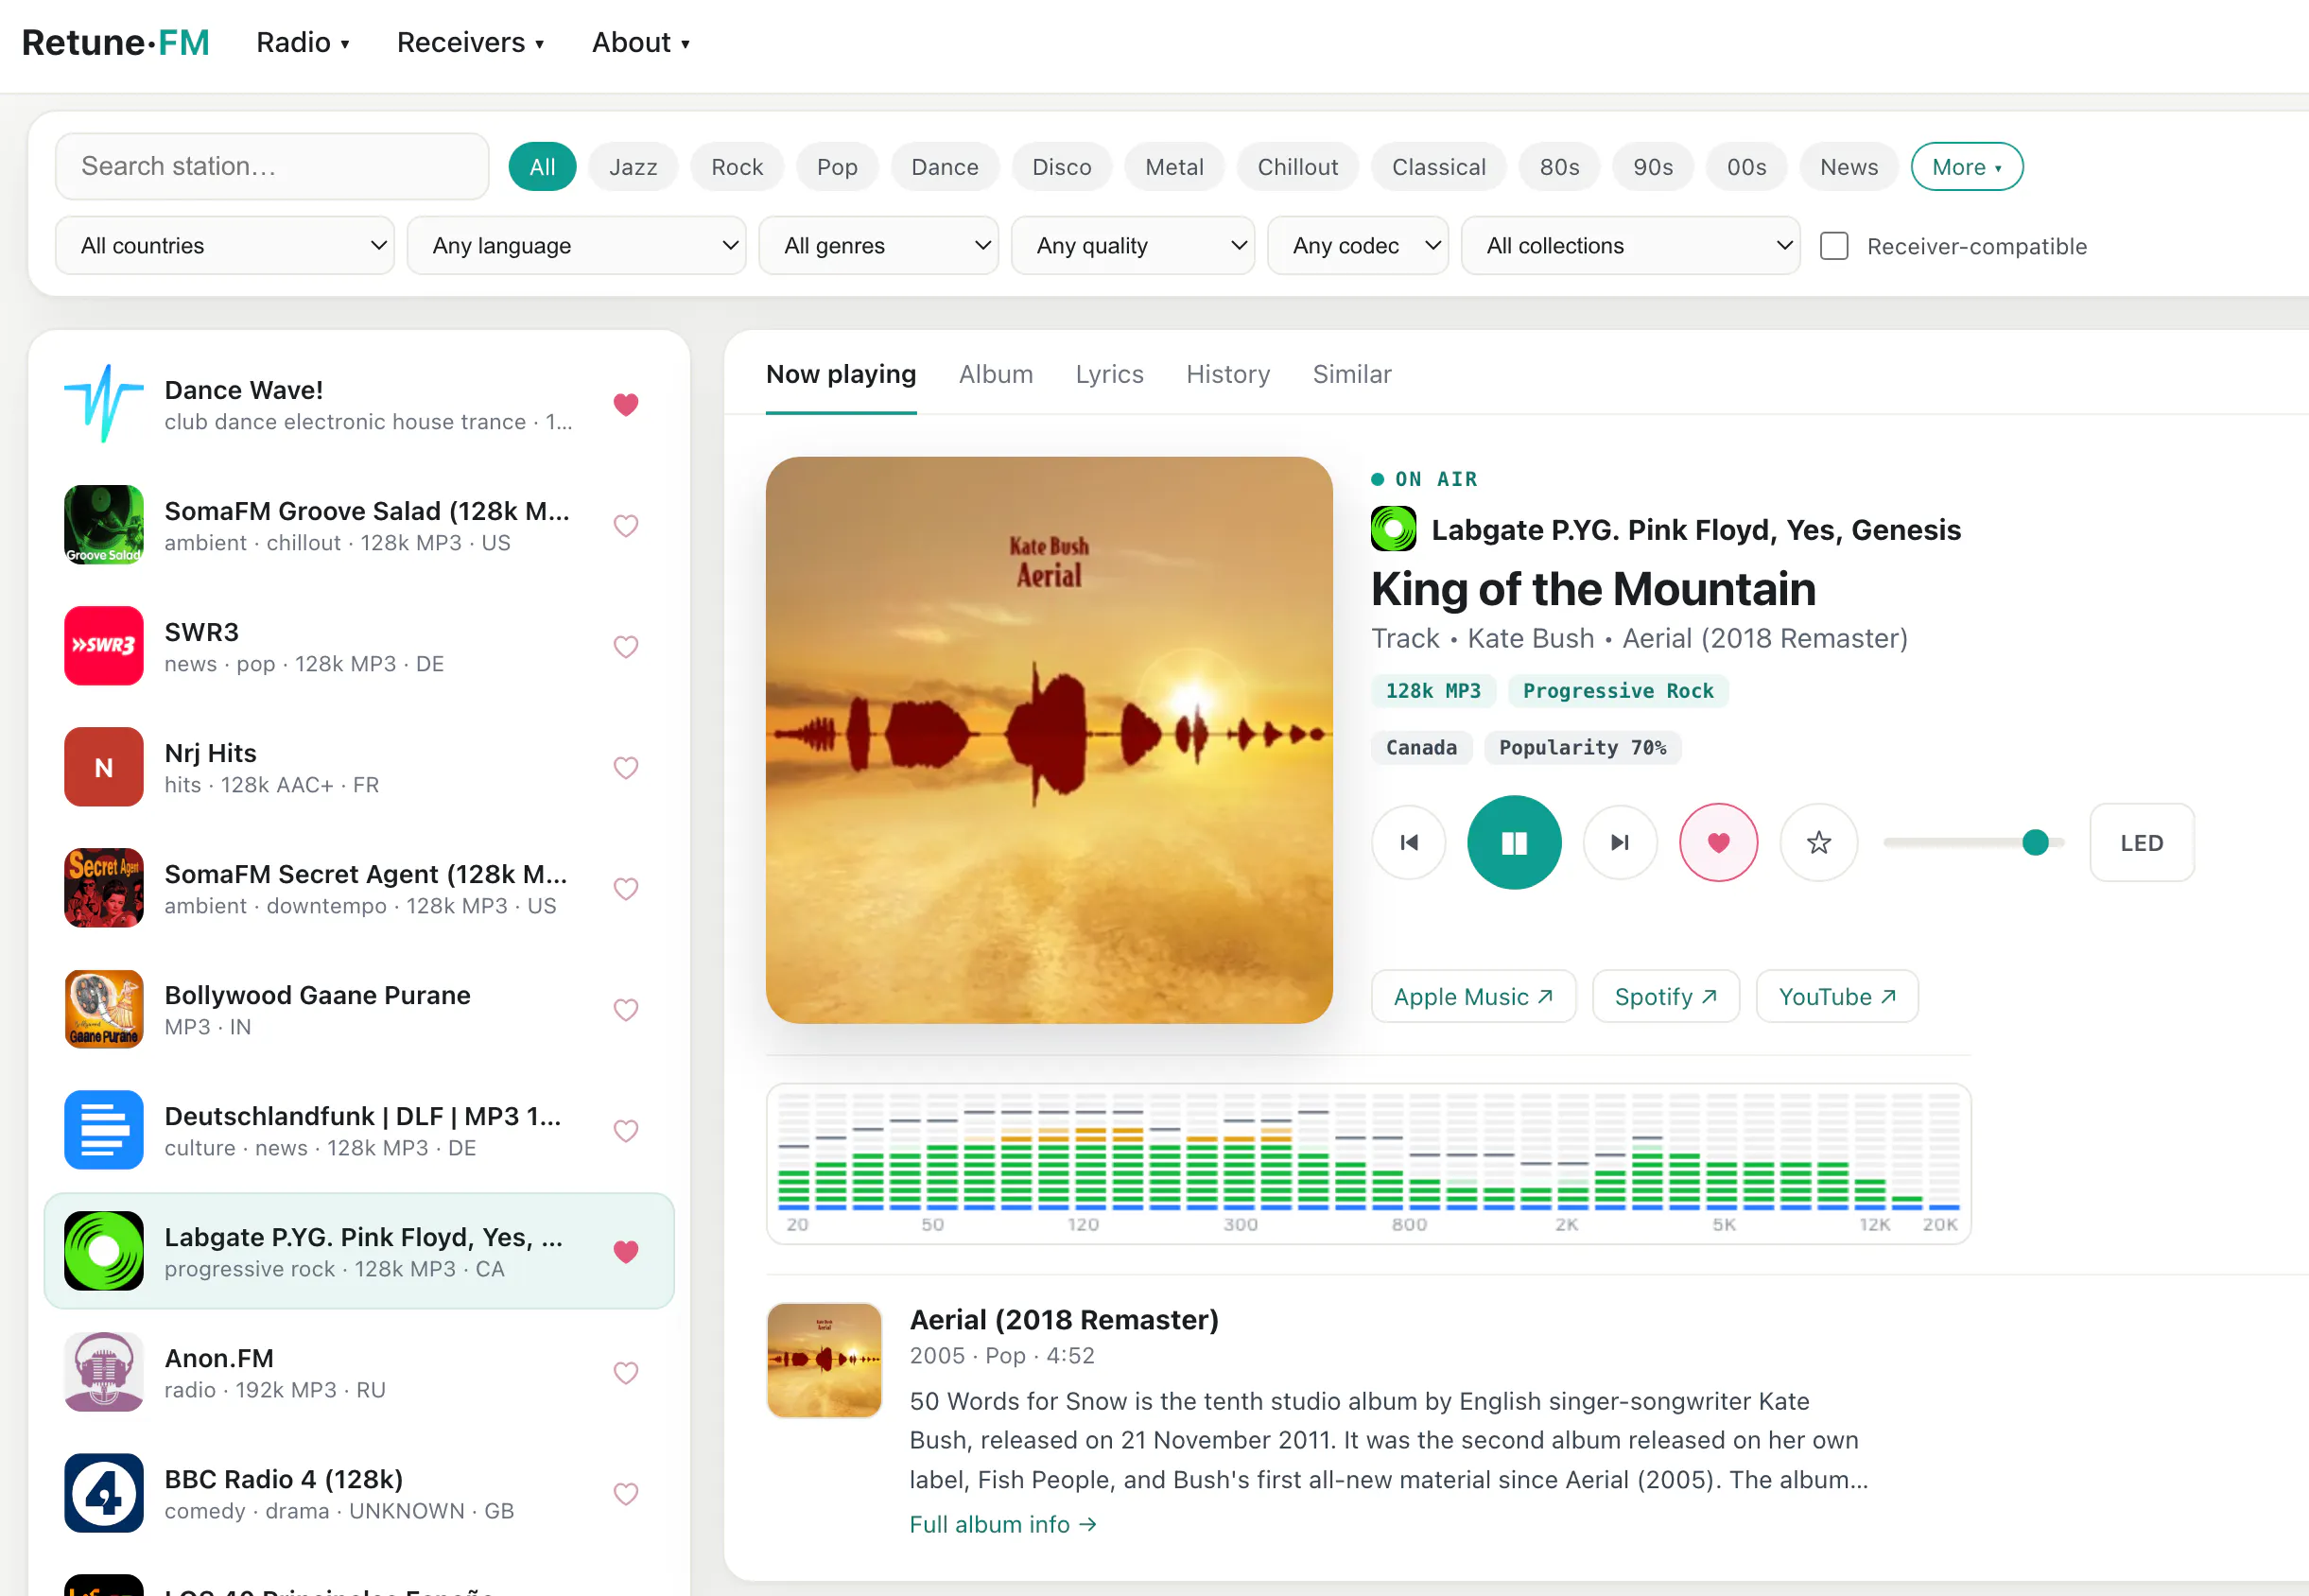Open the Radio menu

tap(303, 43)
